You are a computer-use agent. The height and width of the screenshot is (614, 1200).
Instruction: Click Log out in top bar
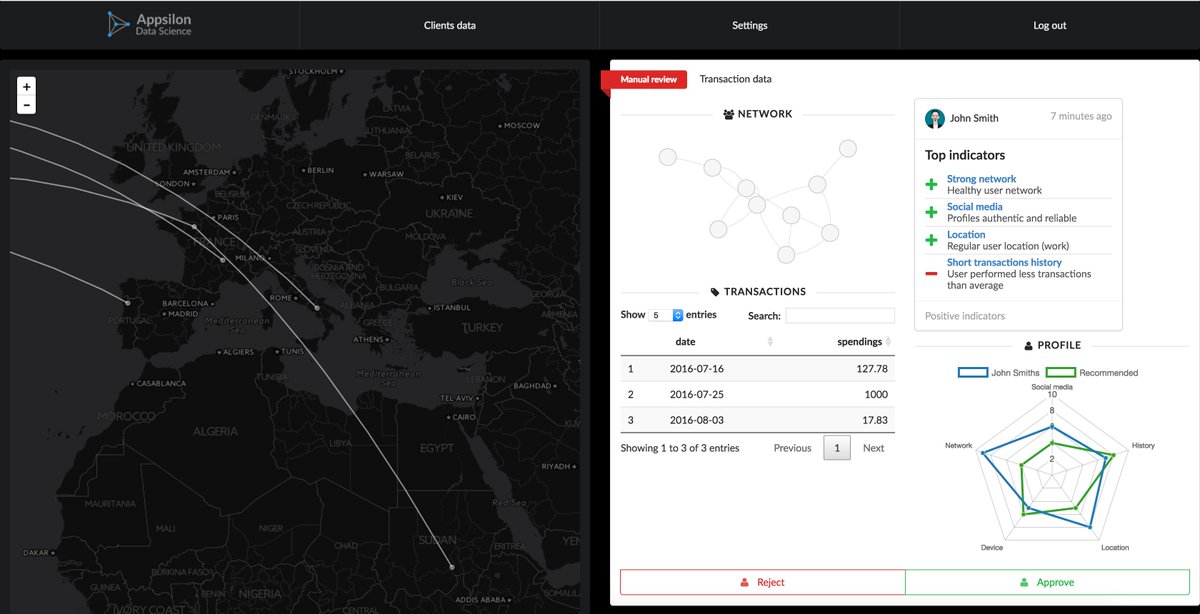pyautogui.click(x=1050, y=25)
